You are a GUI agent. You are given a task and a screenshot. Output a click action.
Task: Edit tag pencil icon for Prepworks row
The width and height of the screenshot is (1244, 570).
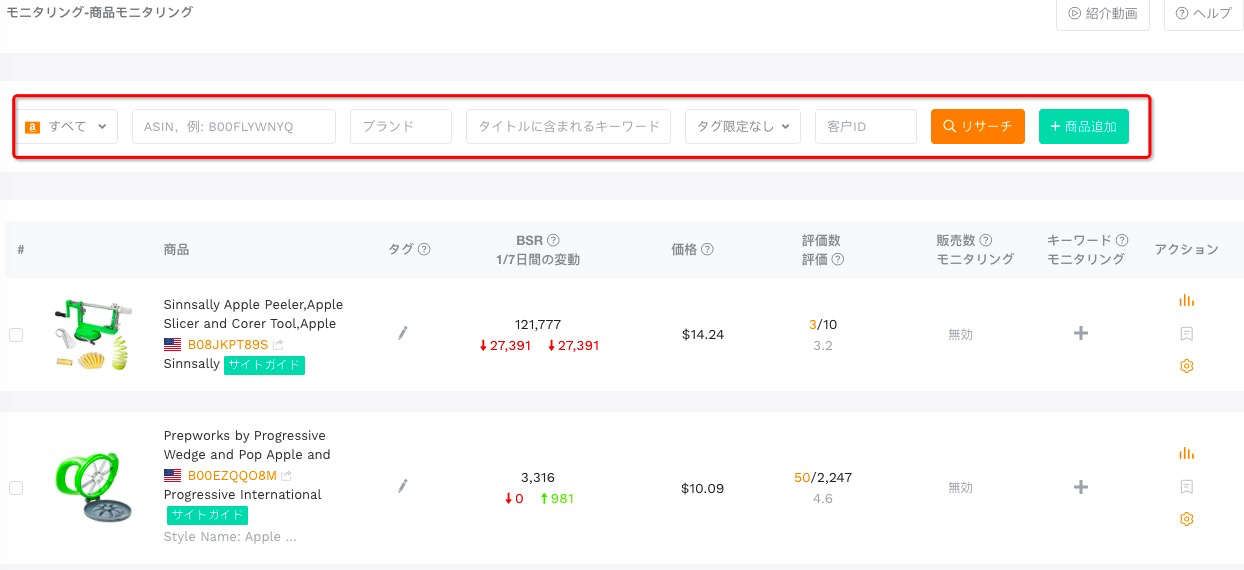click(x=403, y=486)
